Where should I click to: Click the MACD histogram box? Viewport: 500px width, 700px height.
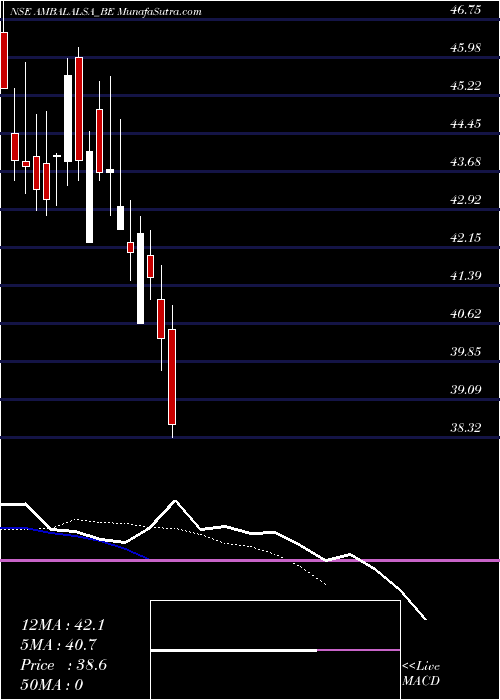coord(275,650)
